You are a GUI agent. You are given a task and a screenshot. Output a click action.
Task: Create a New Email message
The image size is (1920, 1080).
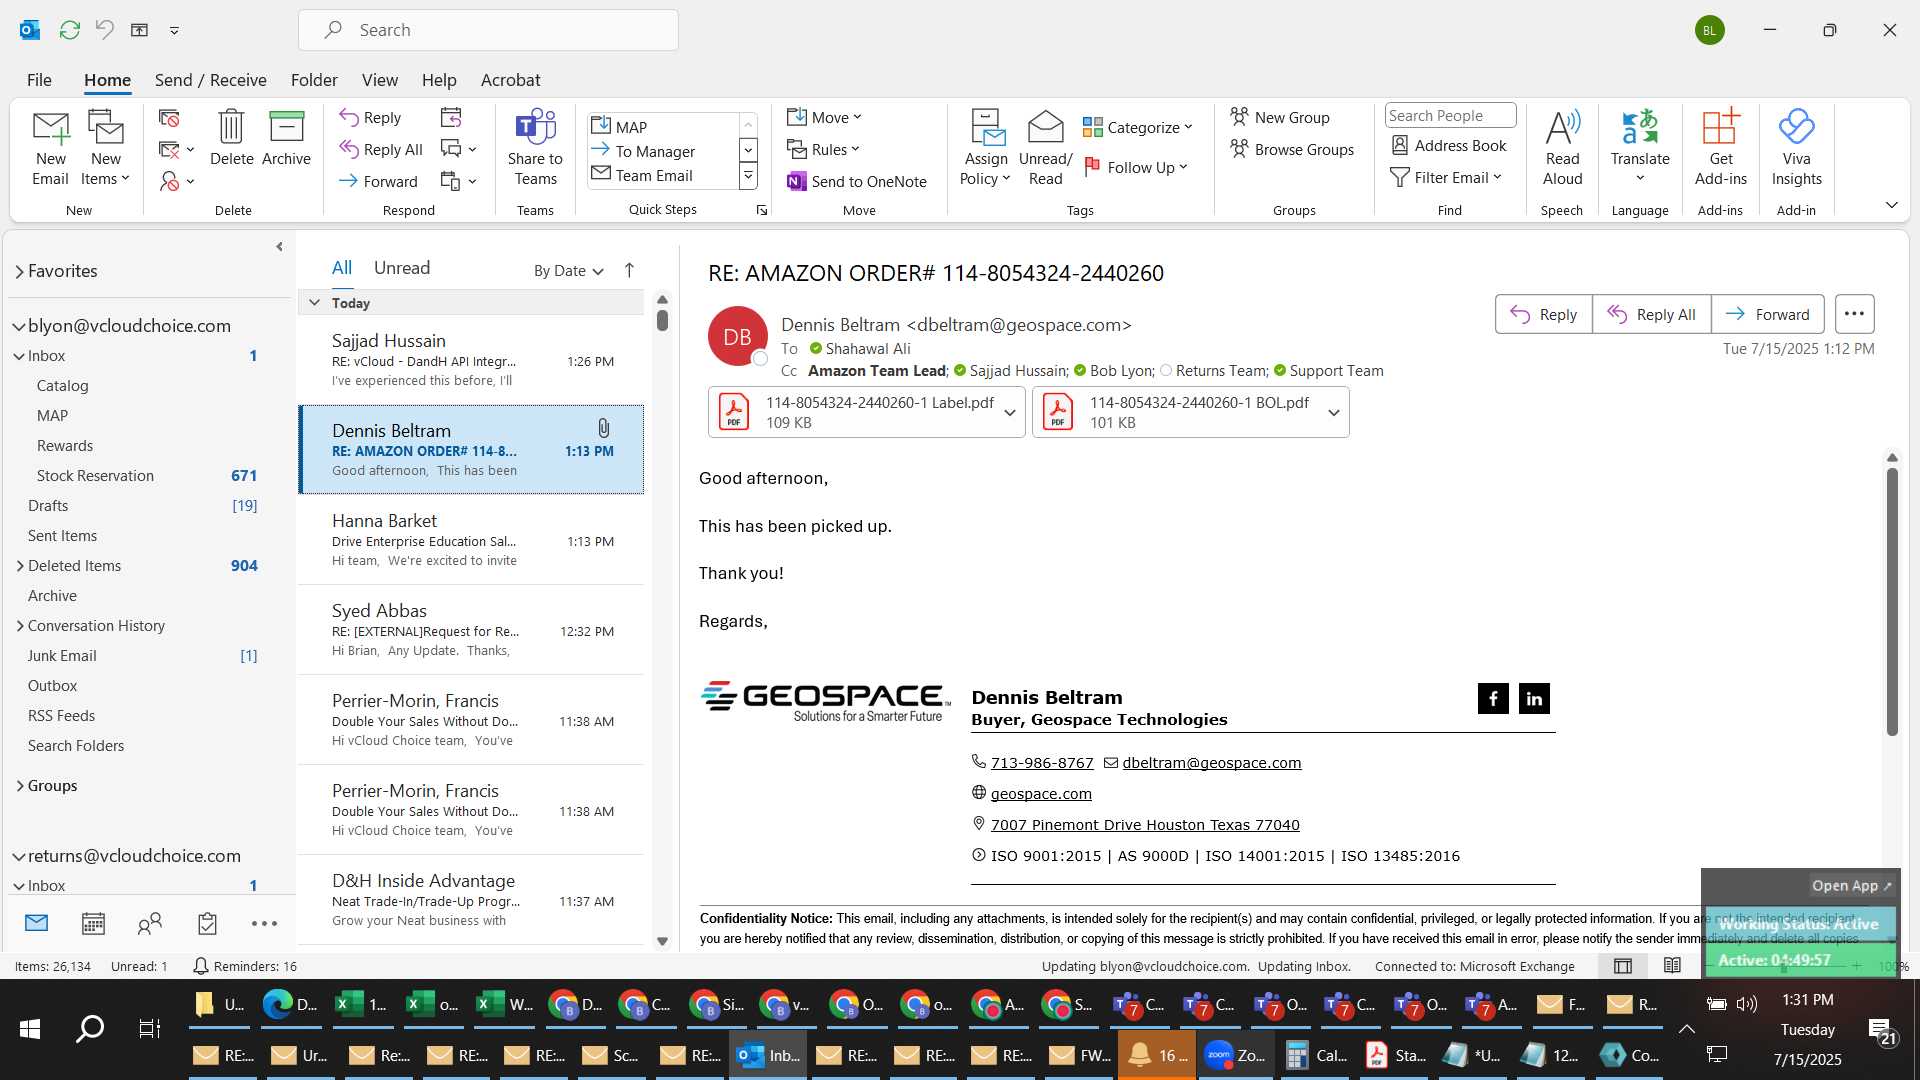50,148
